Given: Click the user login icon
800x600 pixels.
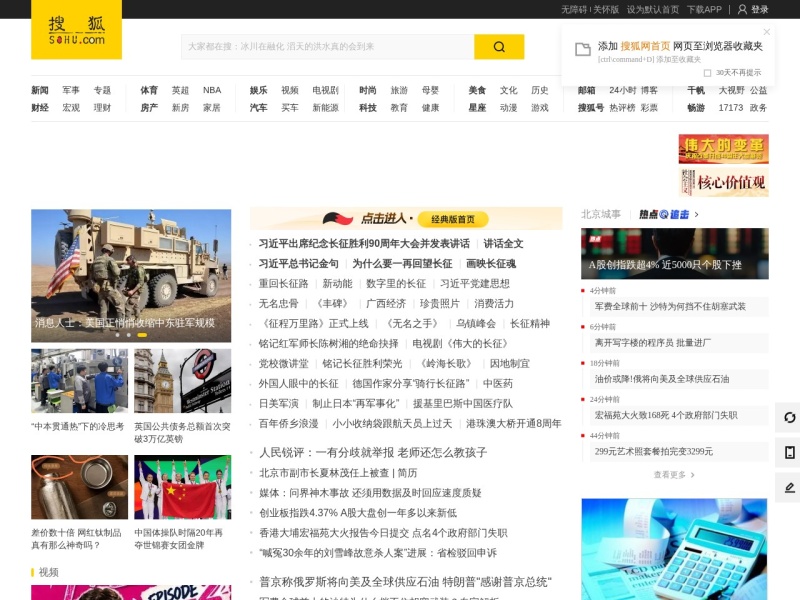Looking at the screenshot, I should [x=742, y=9].
